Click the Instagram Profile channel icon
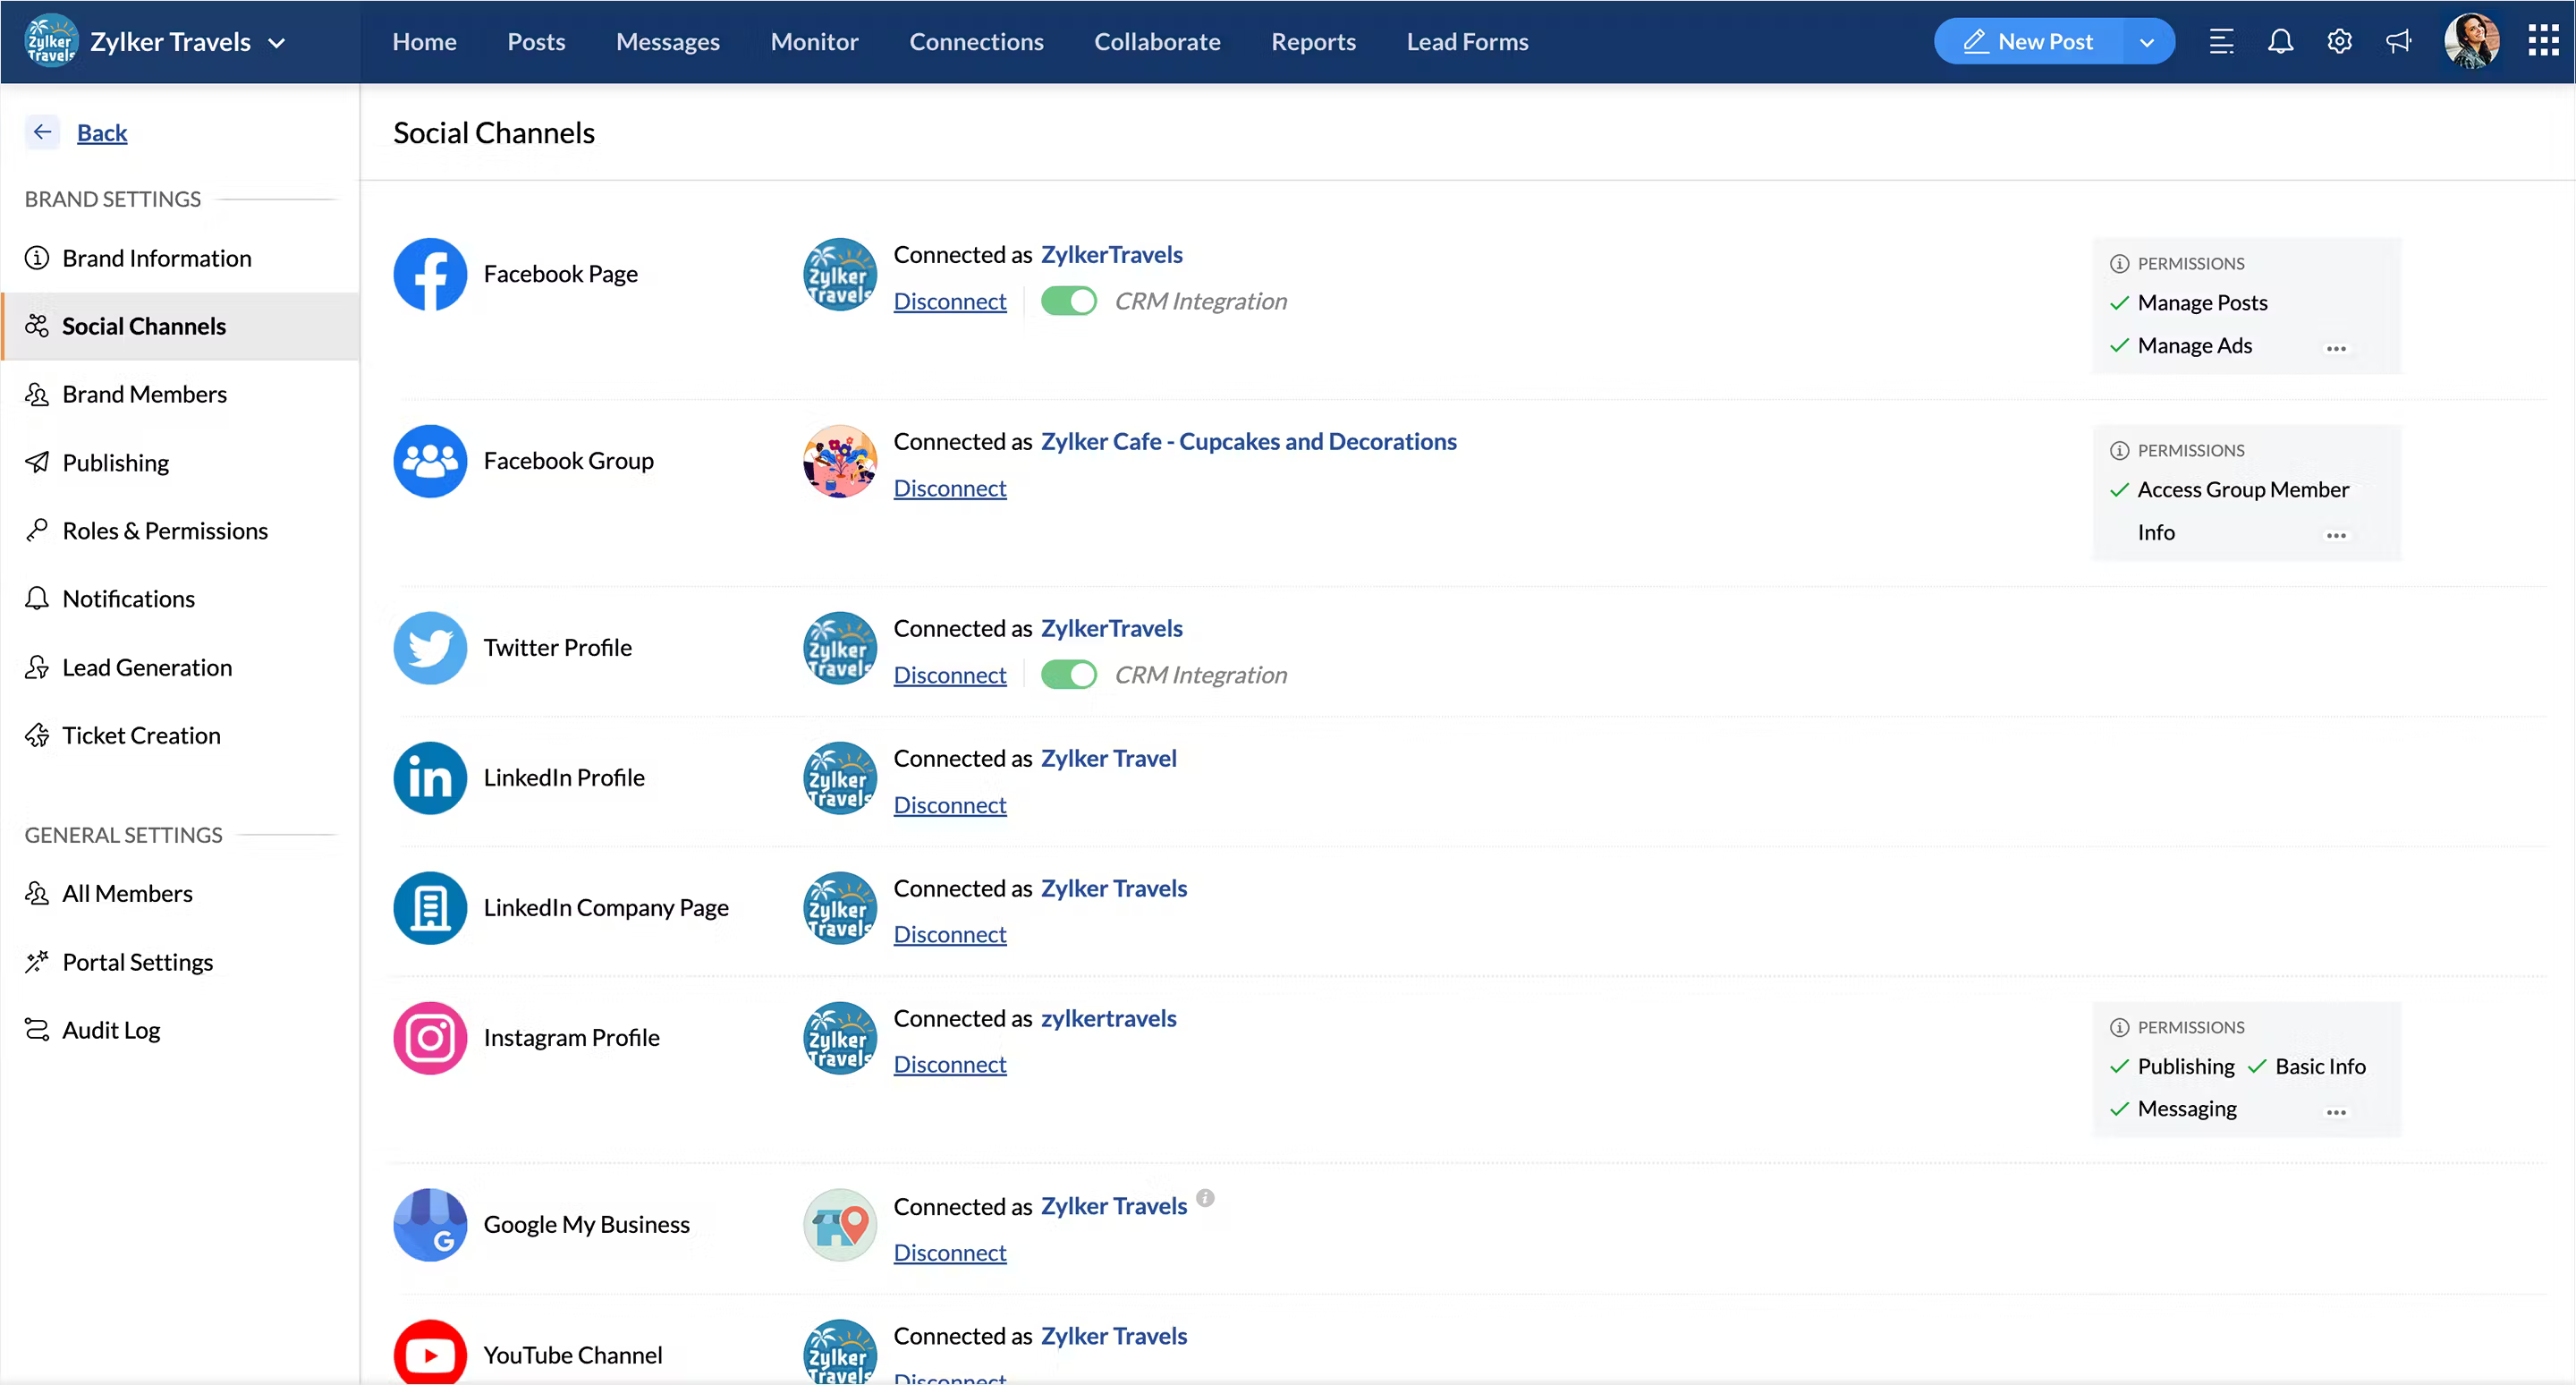 point(430,1038)
